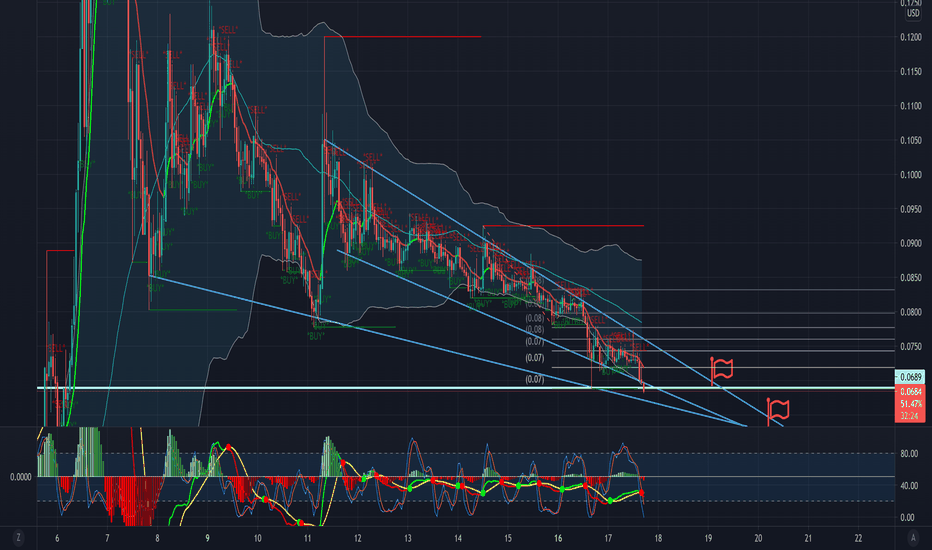The width and height of the screenshot is (932, 550).
Task: Click the 0.0950 price axis label
Action: click(x=911, y=209)
